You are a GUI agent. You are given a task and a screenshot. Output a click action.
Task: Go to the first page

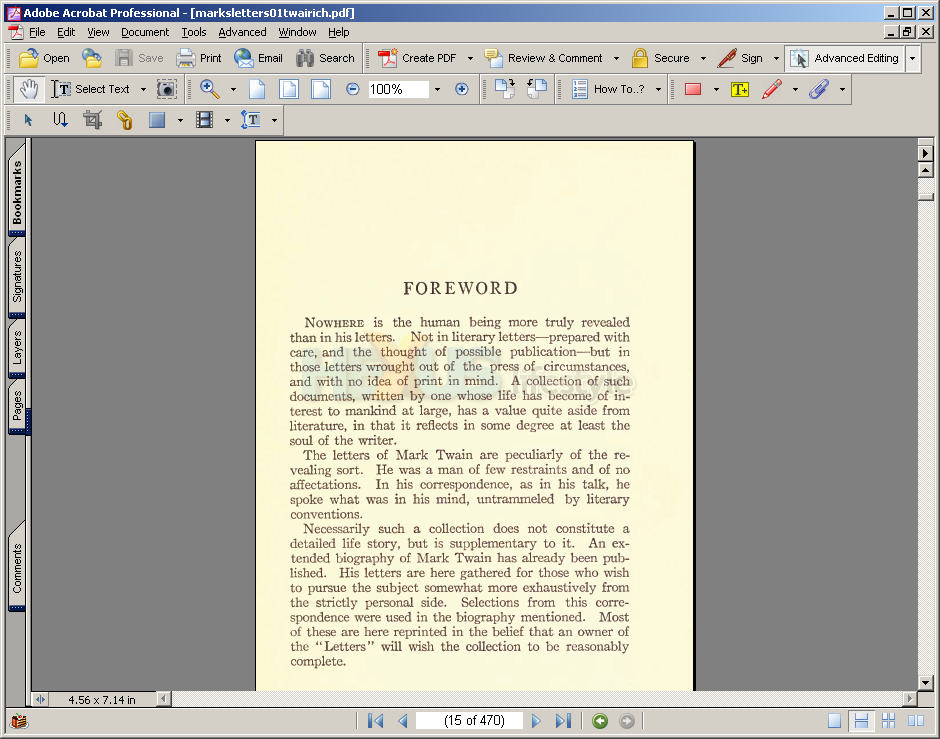pyautogui.click(x=375, y=720)
